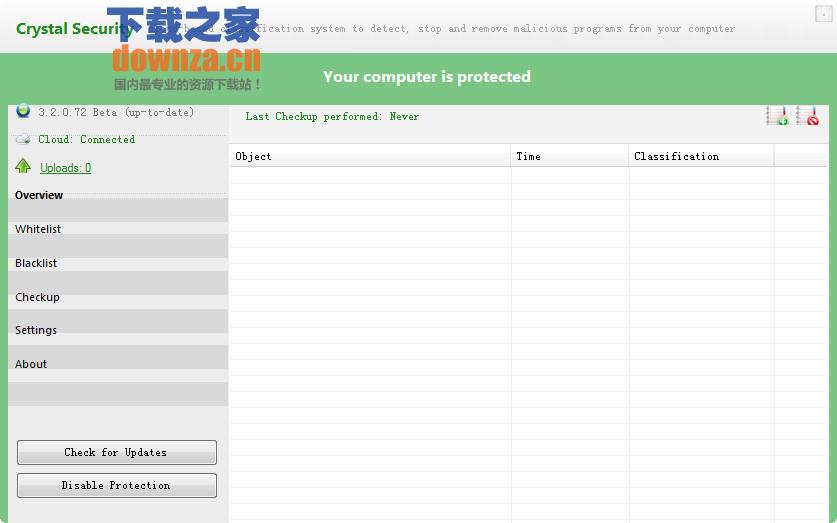Sort by the Time column header

[x=570, y=156]
